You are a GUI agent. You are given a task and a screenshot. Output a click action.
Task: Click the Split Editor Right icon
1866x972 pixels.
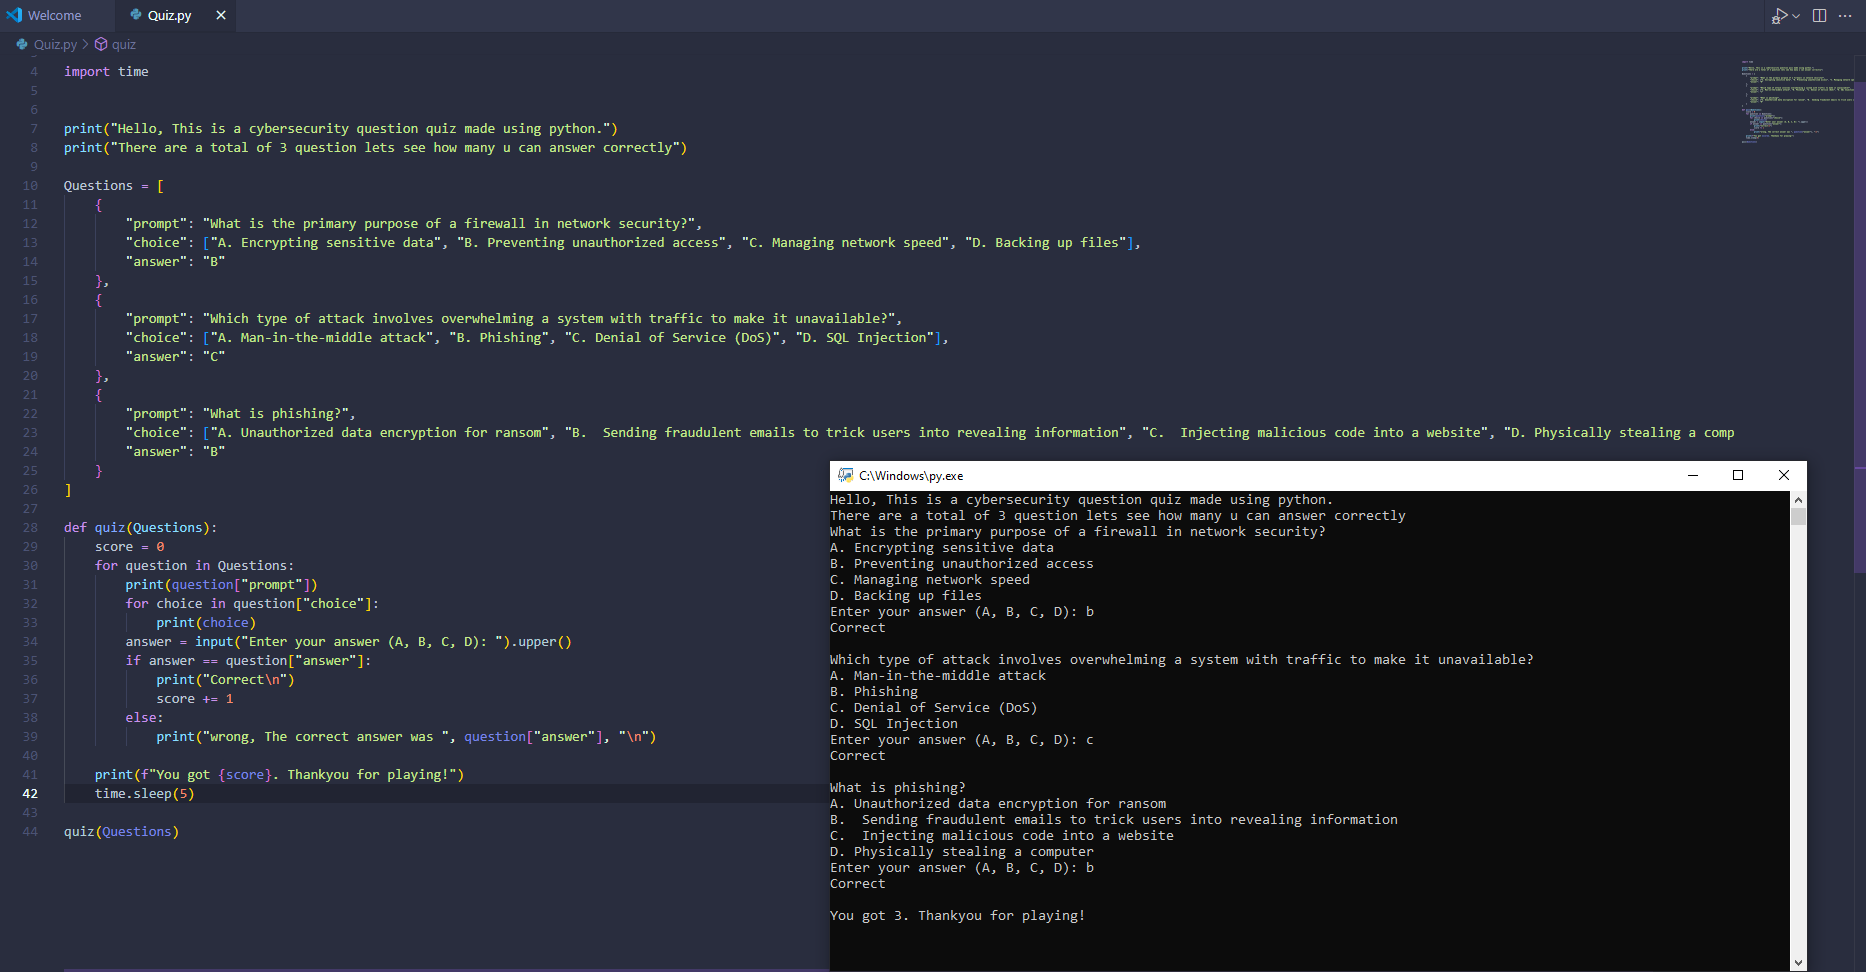tap(1819, 16)
